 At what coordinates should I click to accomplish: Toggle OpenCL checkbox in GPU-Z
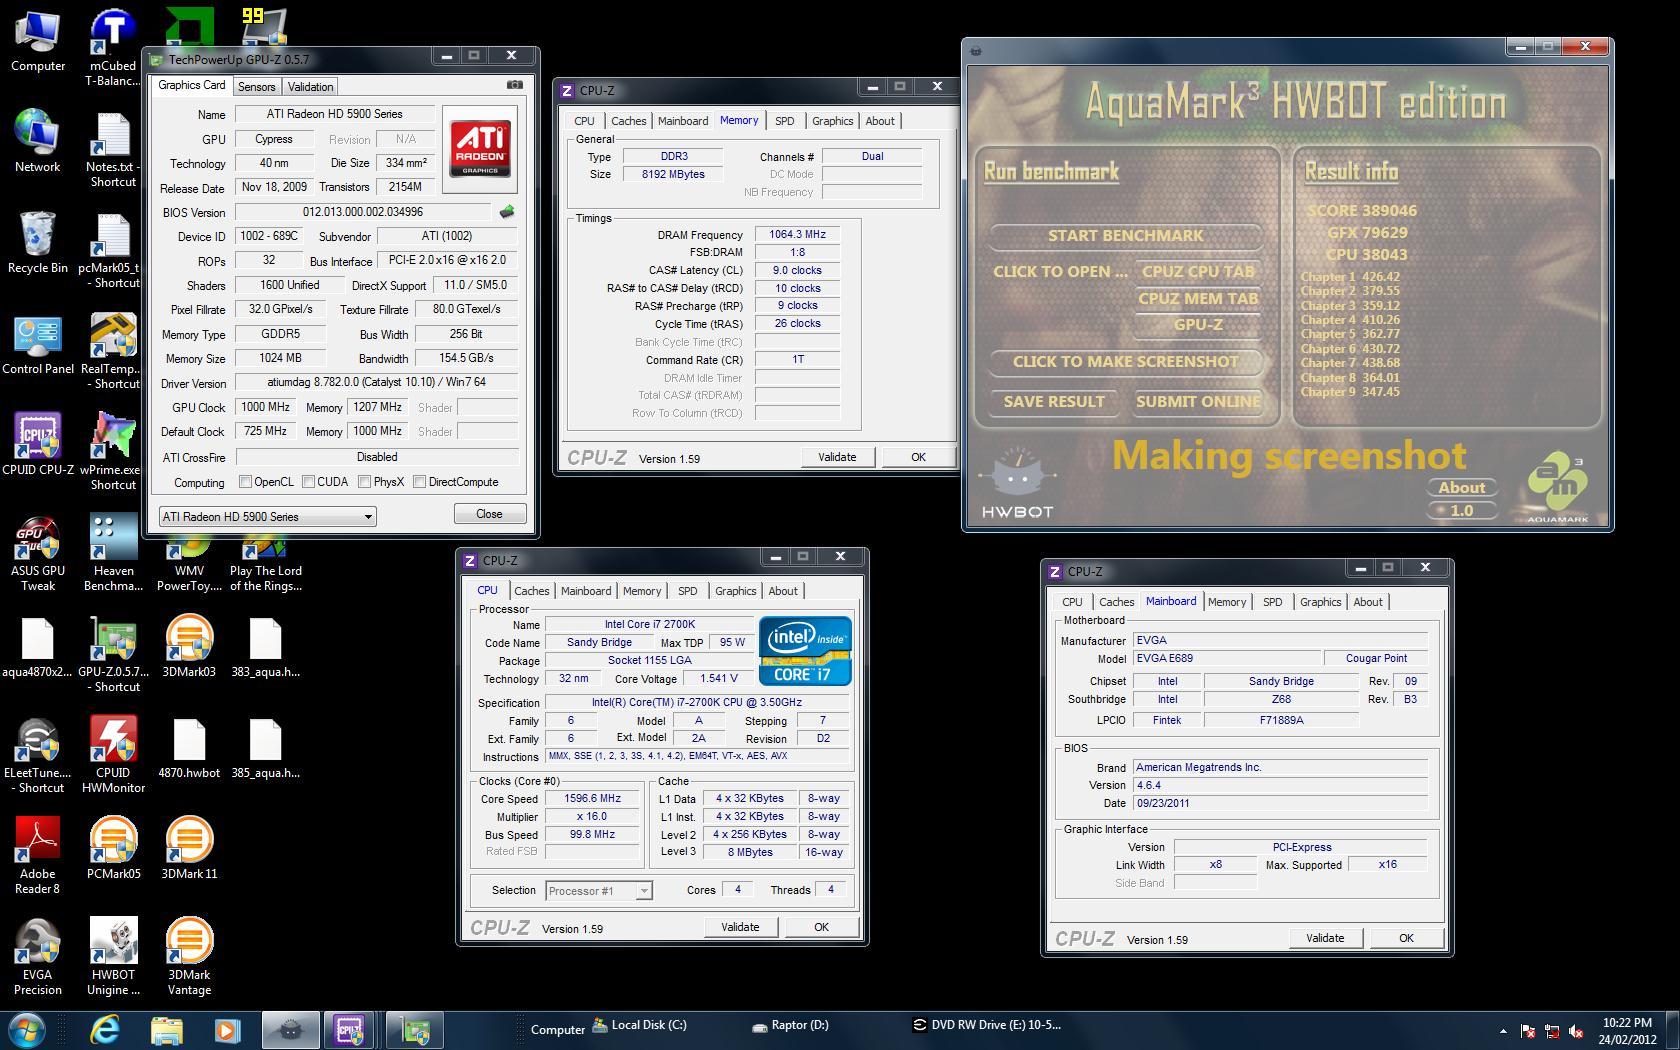pos(245,482)
